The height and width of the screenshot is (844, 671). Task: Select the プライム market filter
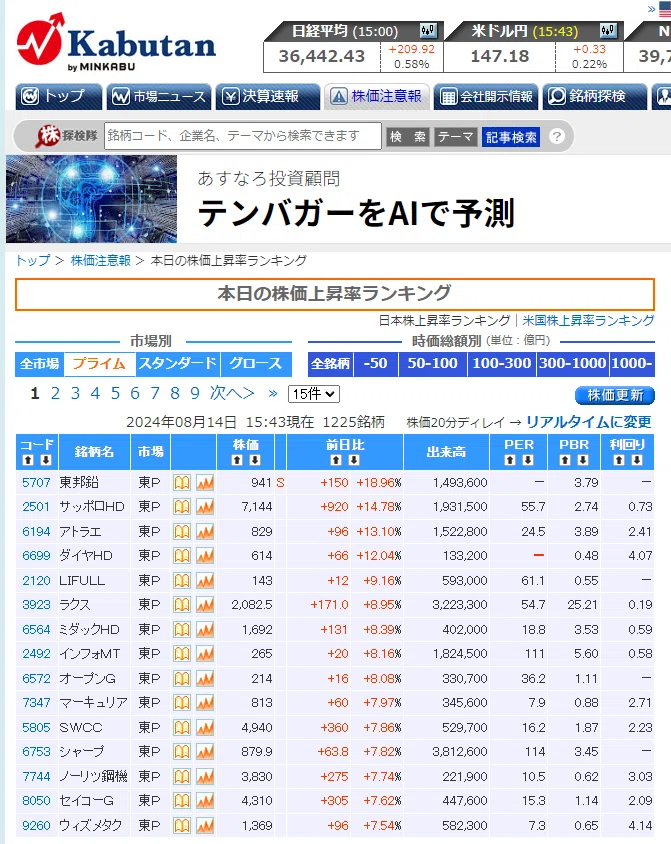tap(99, 364)
